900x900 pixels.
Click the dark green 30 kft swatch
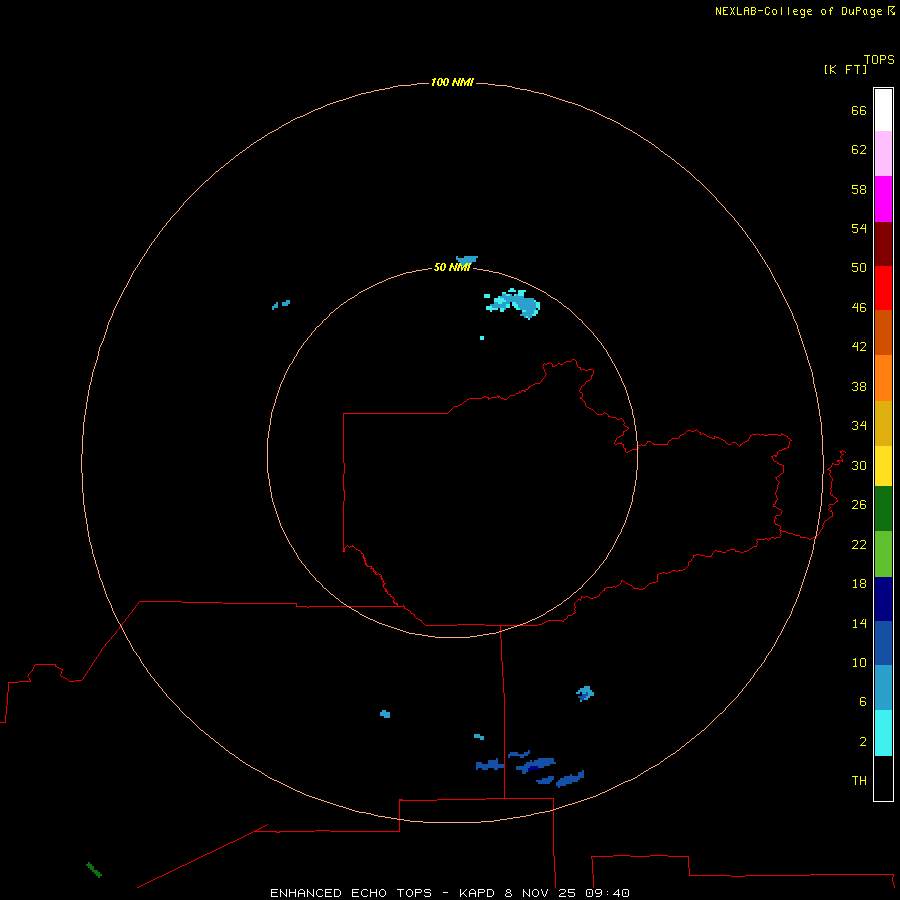[x=883, y=509]
